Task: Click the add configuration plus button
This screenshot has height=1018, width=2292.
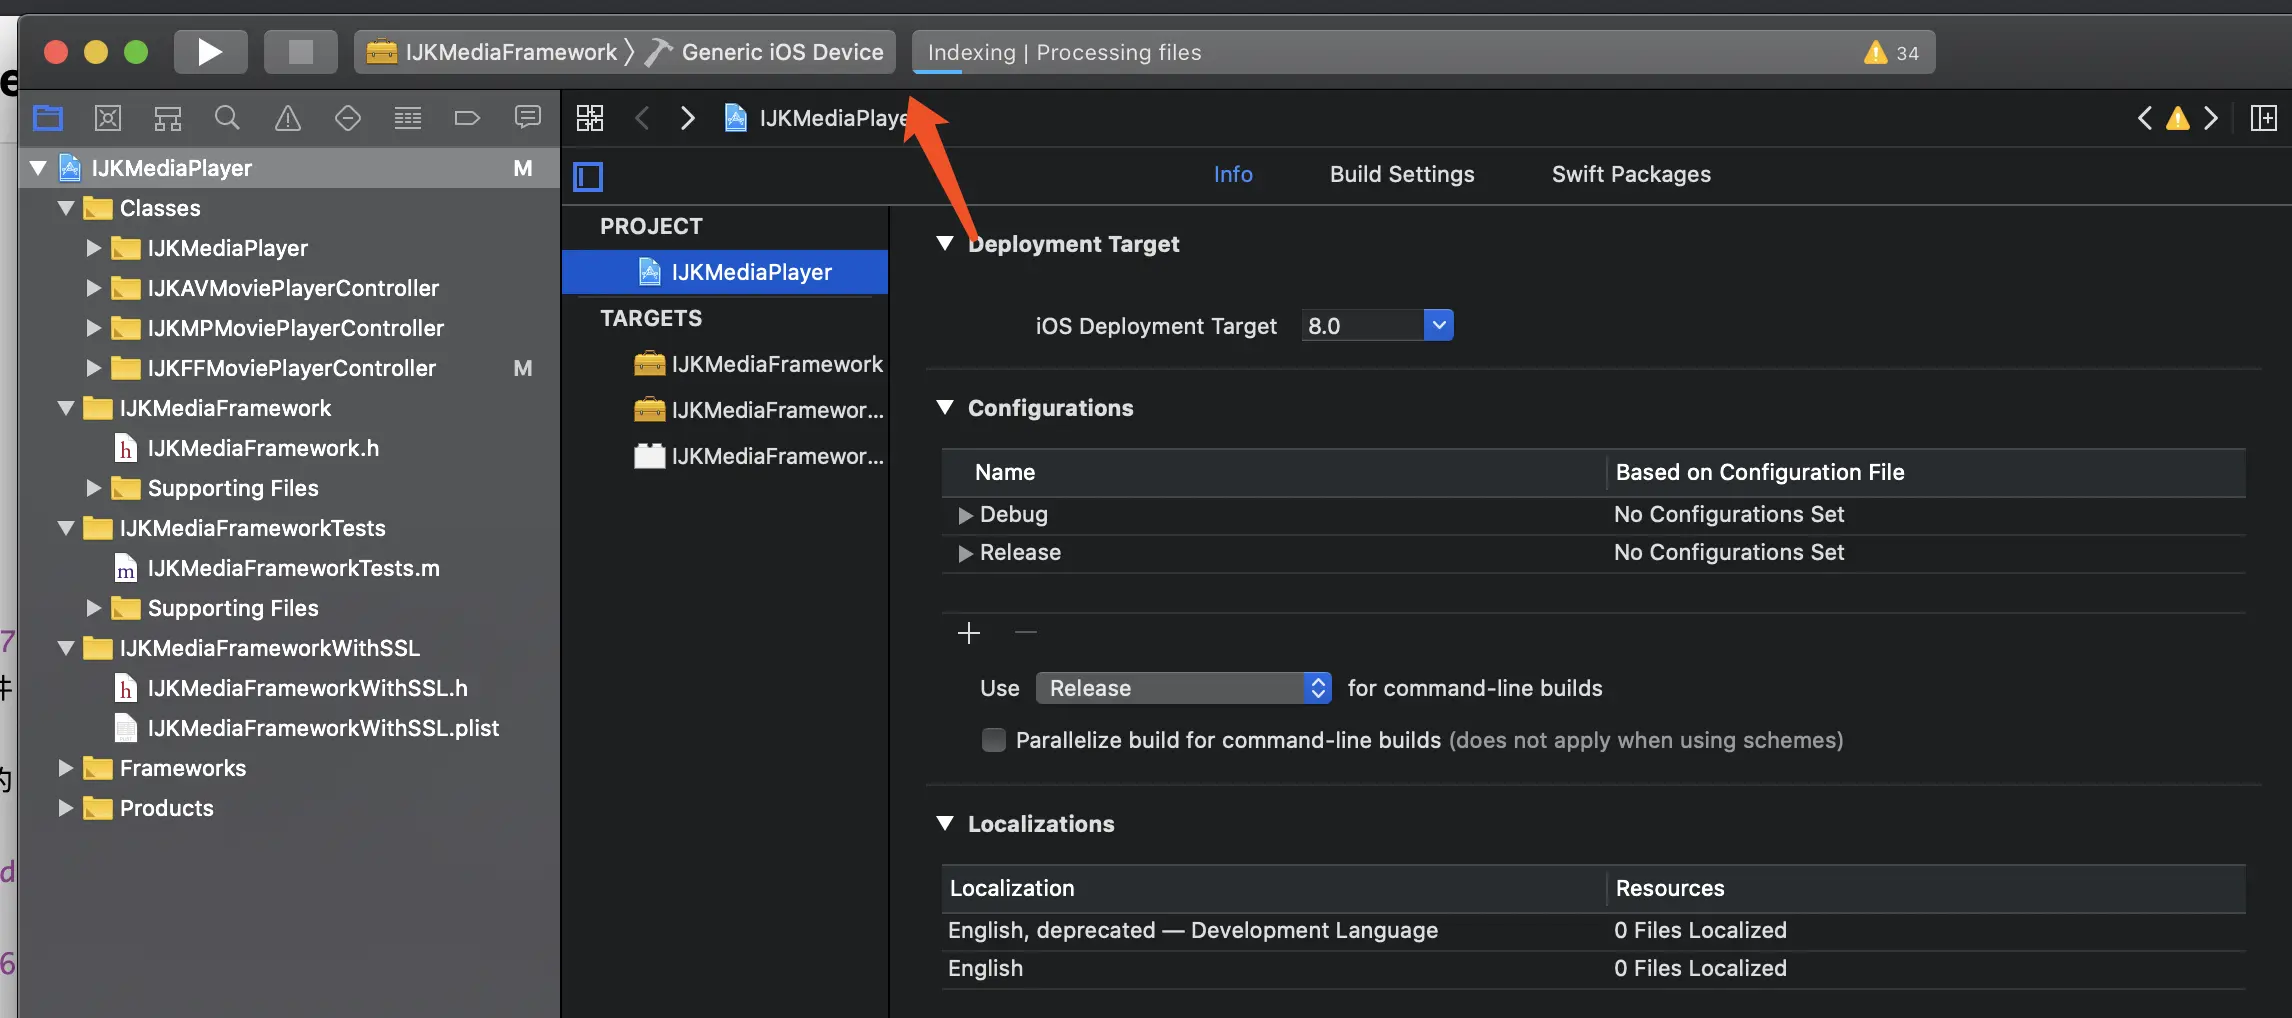Action: click(968, 633)
